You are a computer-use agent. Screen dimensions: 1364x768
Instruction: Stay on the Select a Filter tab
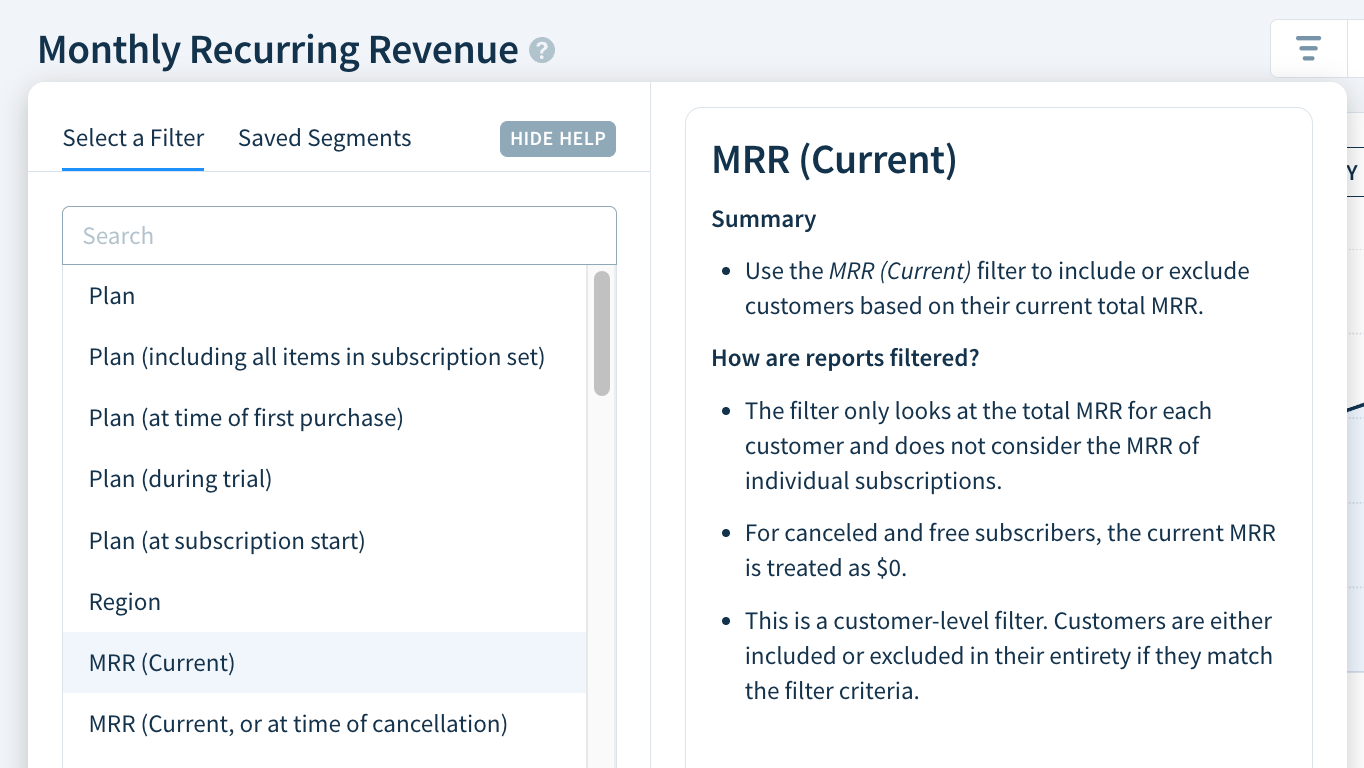pos(133,138)
